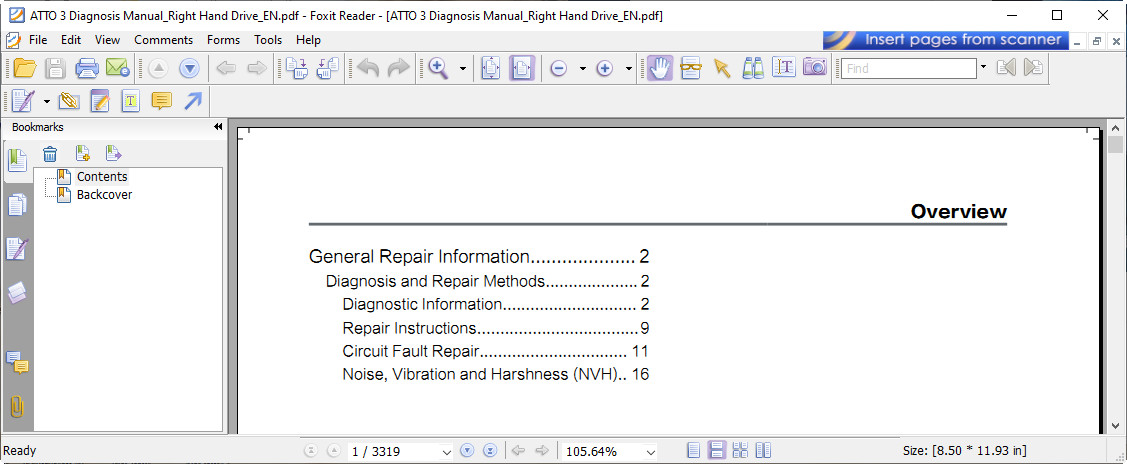The width and height of the screenshot is (1127, 464).
Task: Toggle continuous page view in status bar
Action: coord(716,451)
